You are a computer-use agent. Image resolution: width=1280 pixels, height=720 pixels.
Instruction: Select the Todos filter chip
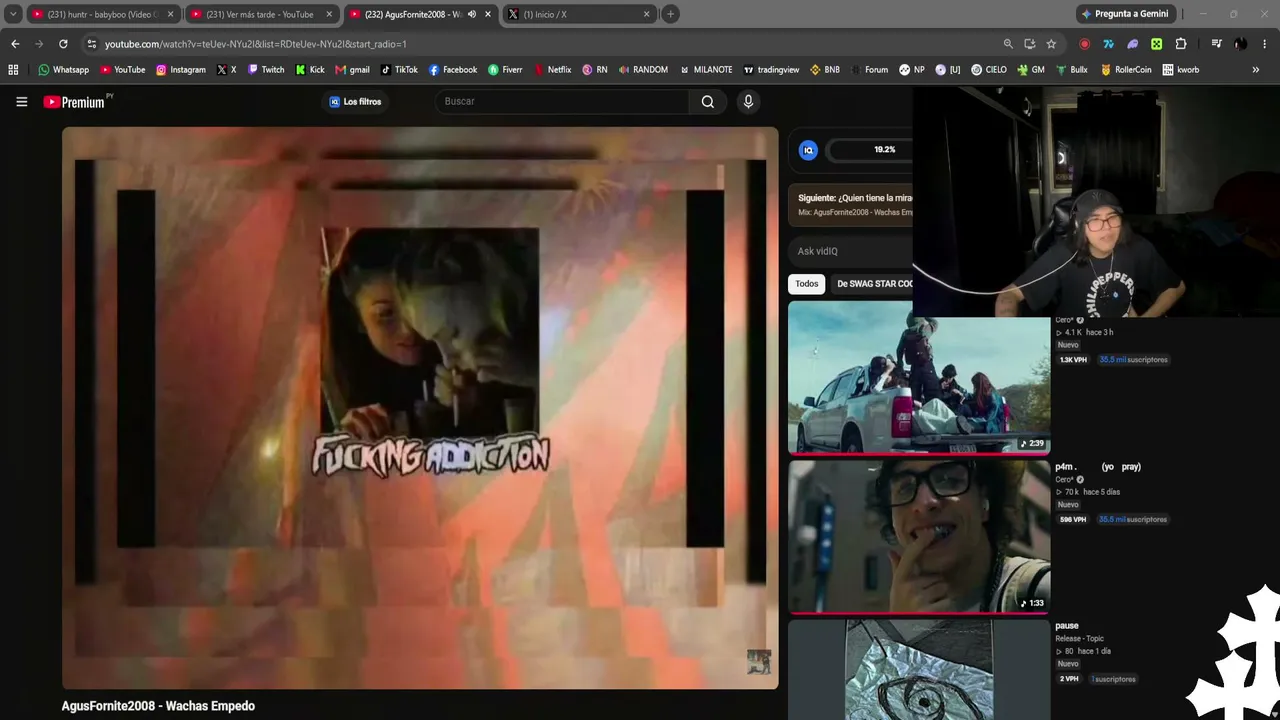pos(807,284)
